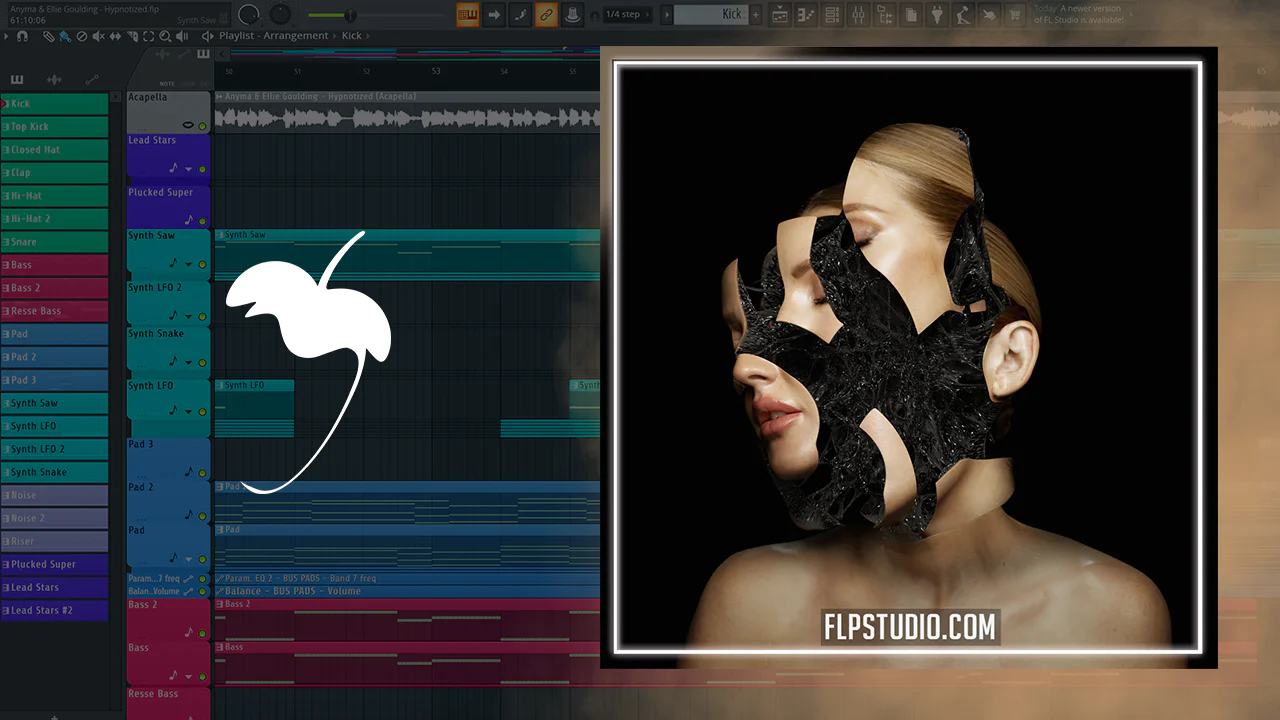Mute the Pad track
This screenshot has height=720, width=1280.
click(203, 559)
